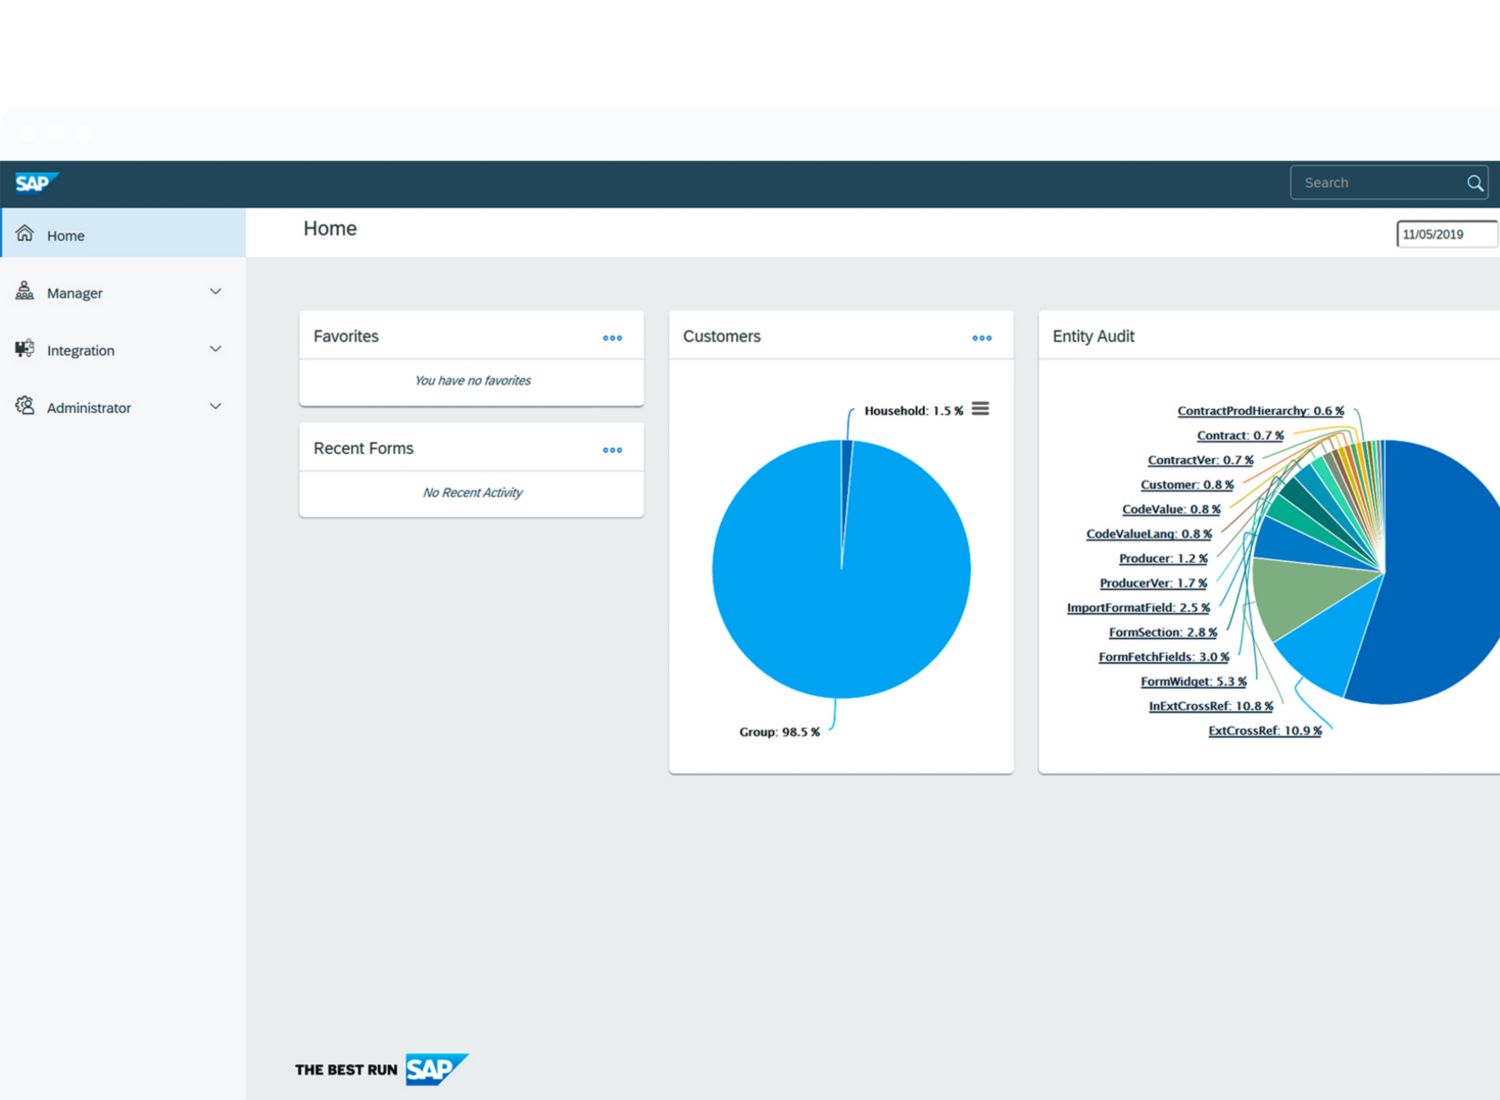This screenshot has height=1100, width=1500.
Task: Click the Integration puzzle icon
Action: pos(25,349)
